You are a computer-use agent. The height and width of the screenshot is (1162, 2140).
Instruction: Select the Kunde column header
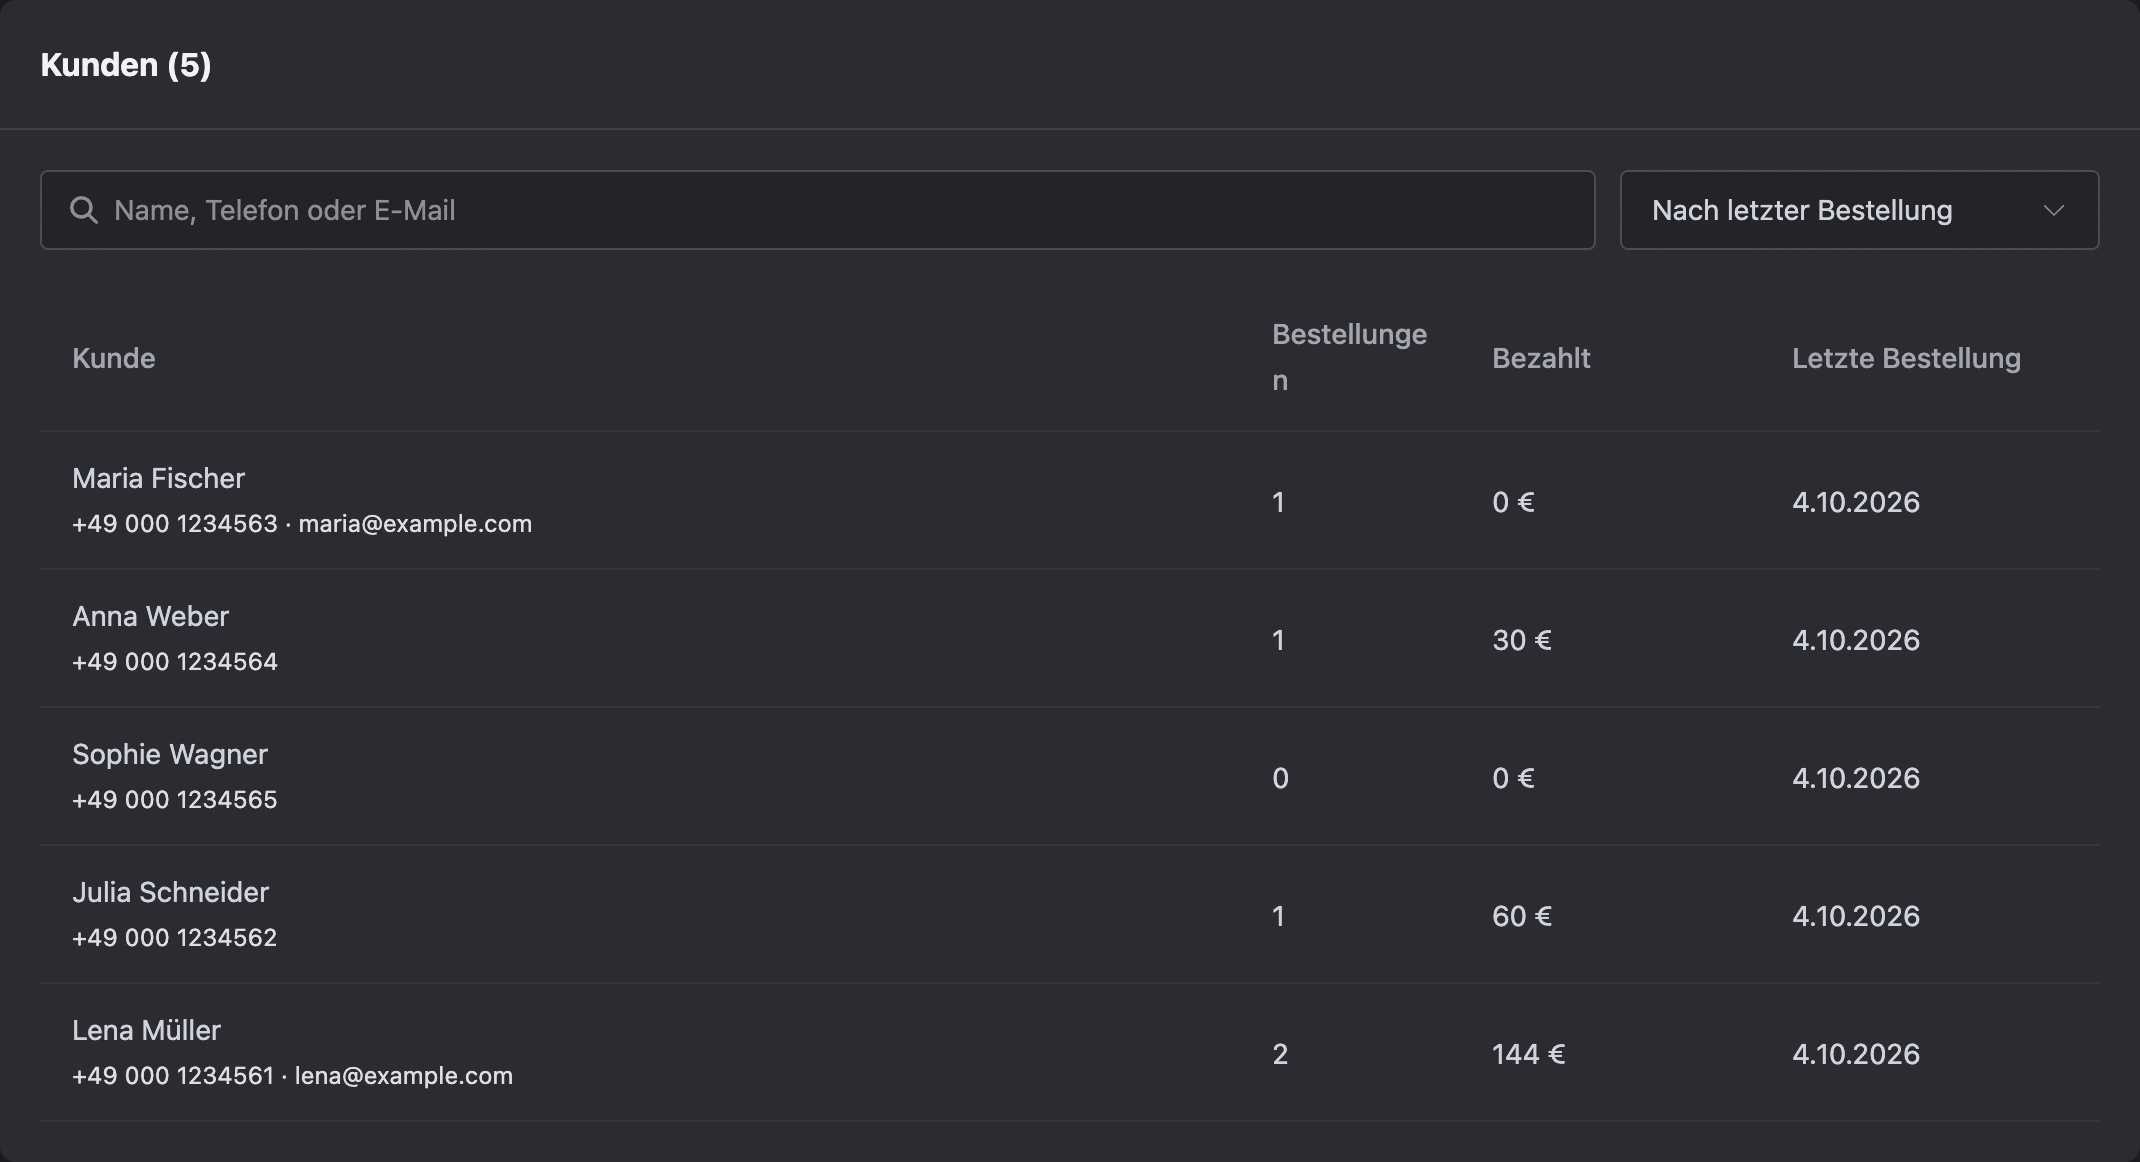[114, 358]
